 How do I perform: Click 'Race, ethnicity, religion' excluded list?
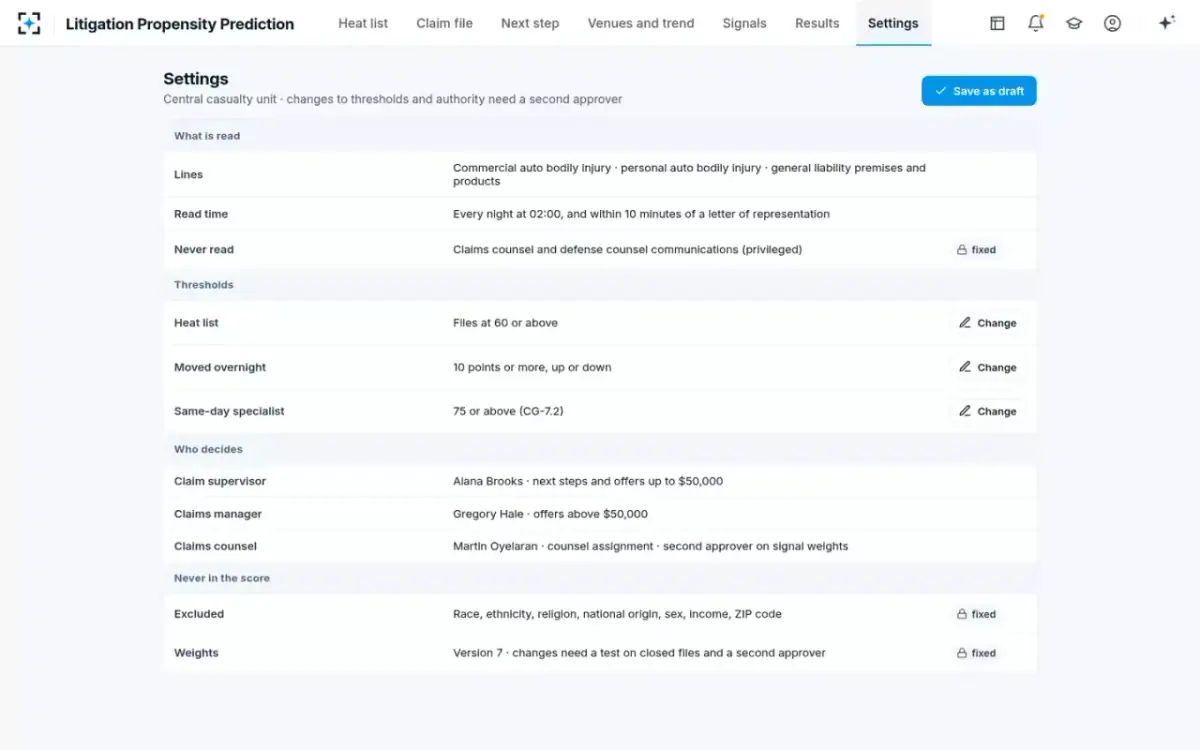[617, 614]
